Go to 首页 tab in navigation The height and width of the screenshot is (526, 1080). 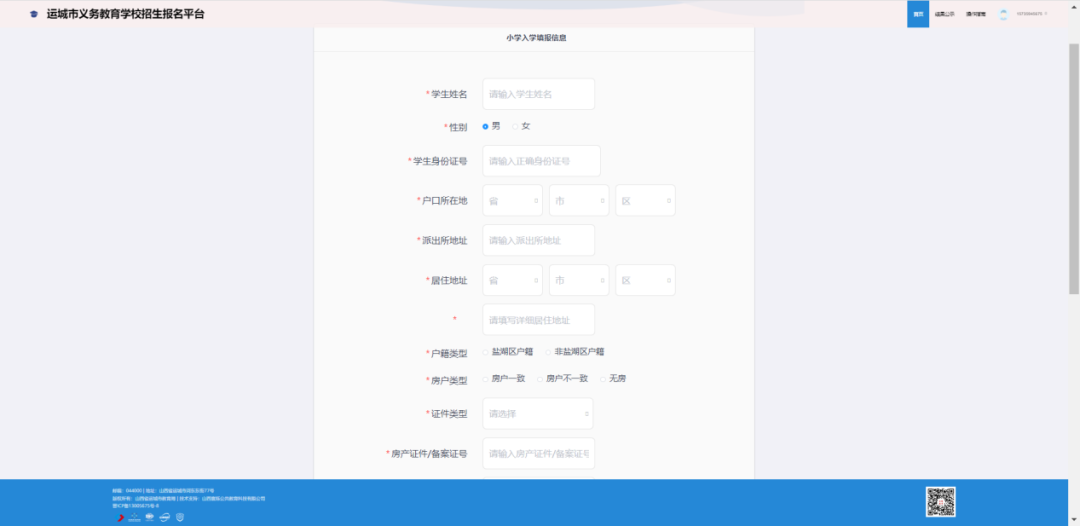pos(918,14)
